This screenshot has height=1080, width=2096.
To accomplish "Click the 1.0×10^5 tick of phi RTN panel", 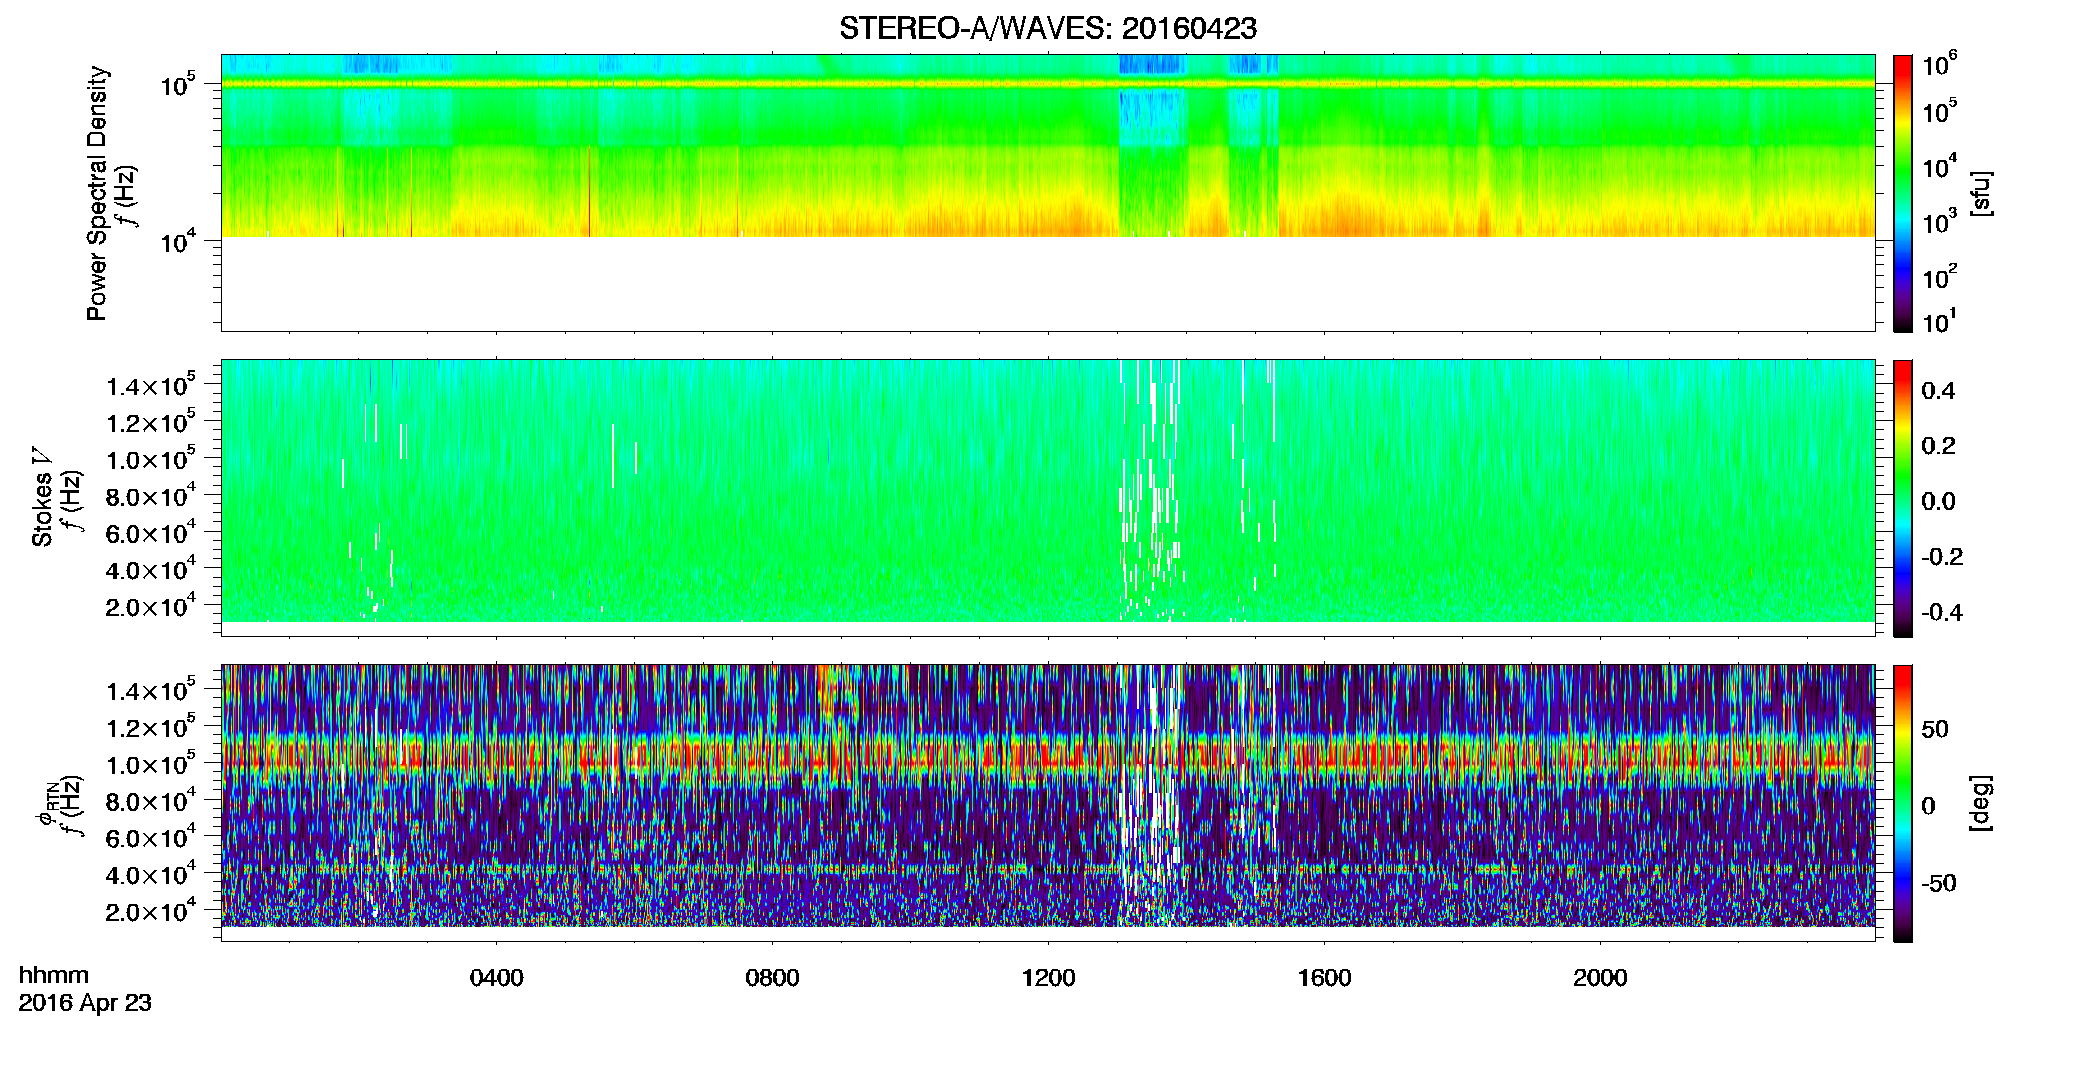I will (x=153, y=764).
